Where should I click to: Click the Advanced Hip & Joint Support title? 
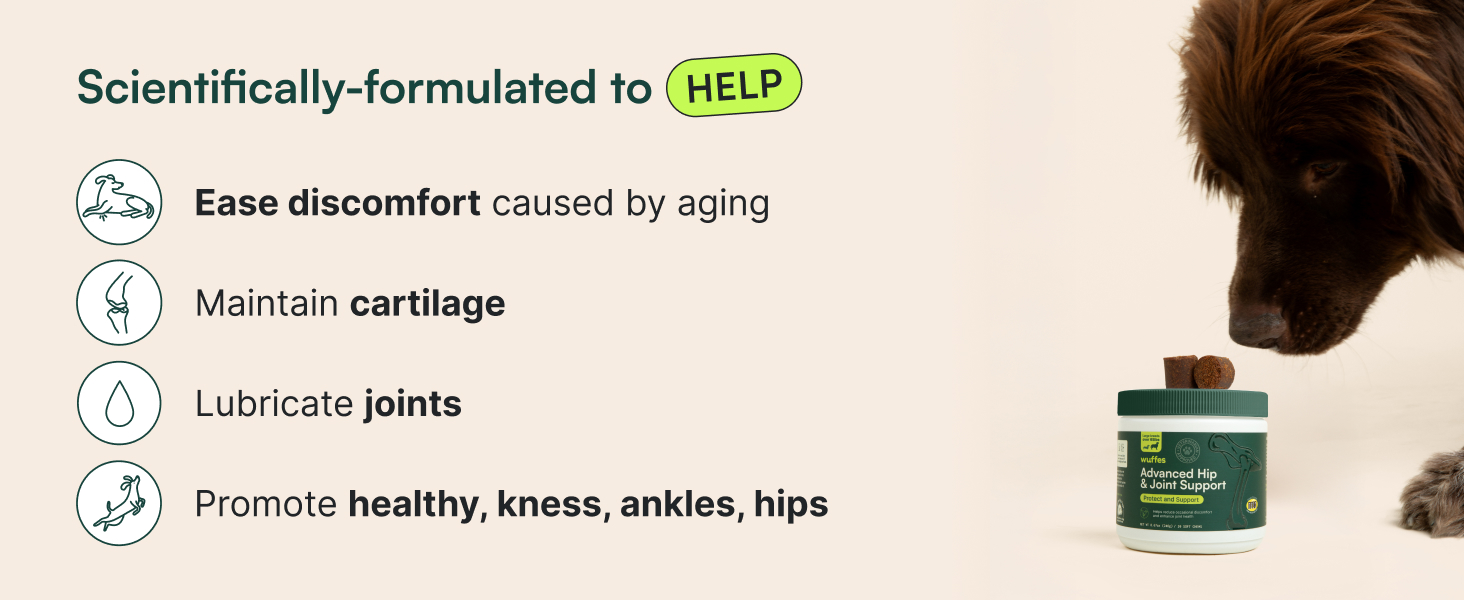[x=1183, y=479]
